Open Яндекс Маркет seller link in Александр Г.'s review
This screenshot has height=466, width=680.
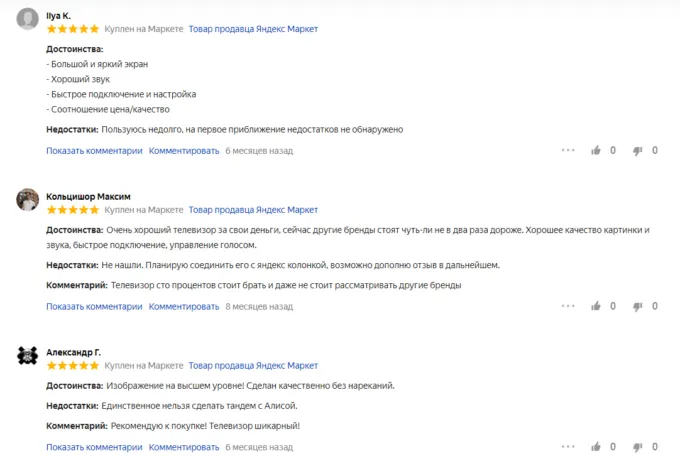click(x=253, y=366)
